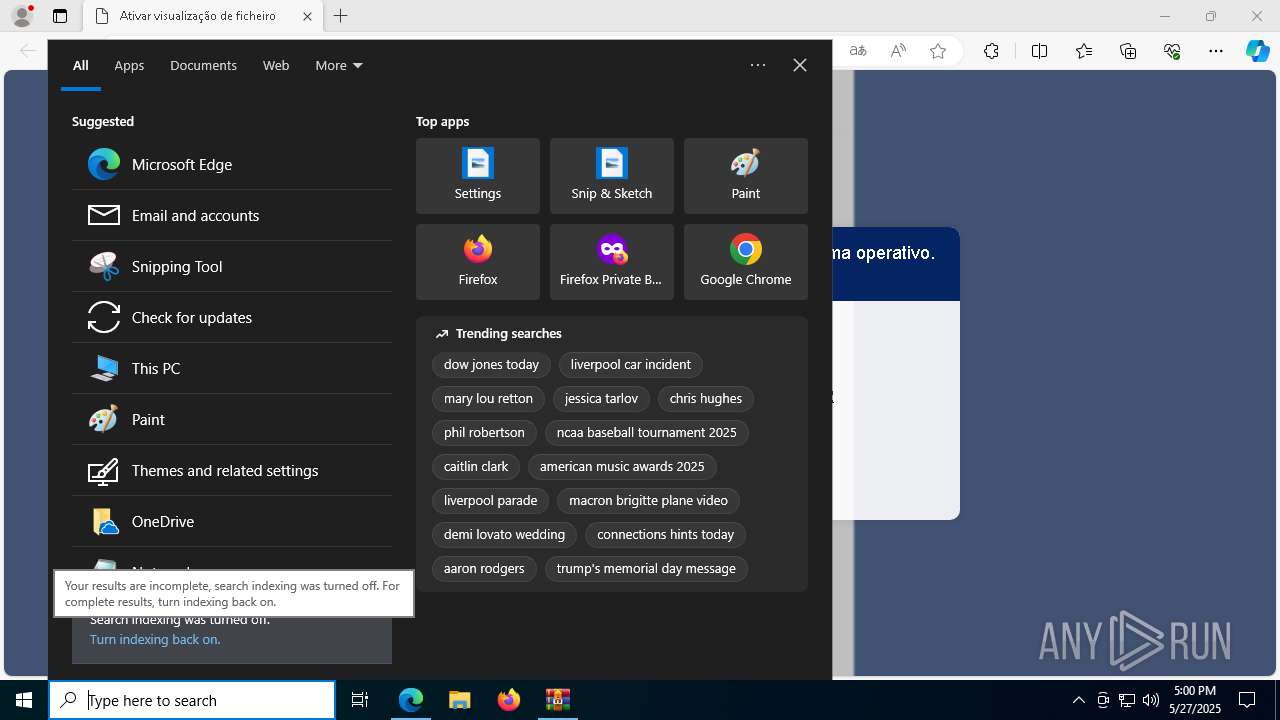Viewport: 1280px width, 720px height.
Task: Search trending 'chris hughes'
Action: [706, 399]
